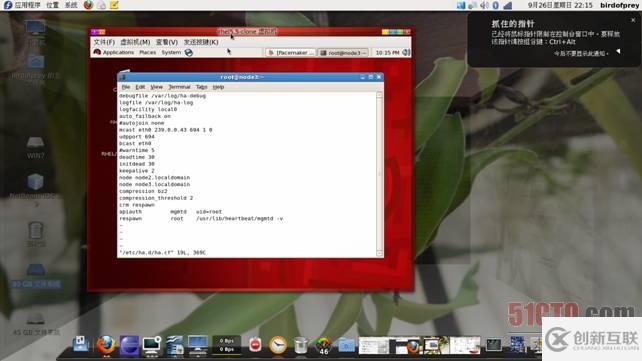The image size is (642, 361).
Task: Open the terminal File menu
Action: tap(126, 87)
